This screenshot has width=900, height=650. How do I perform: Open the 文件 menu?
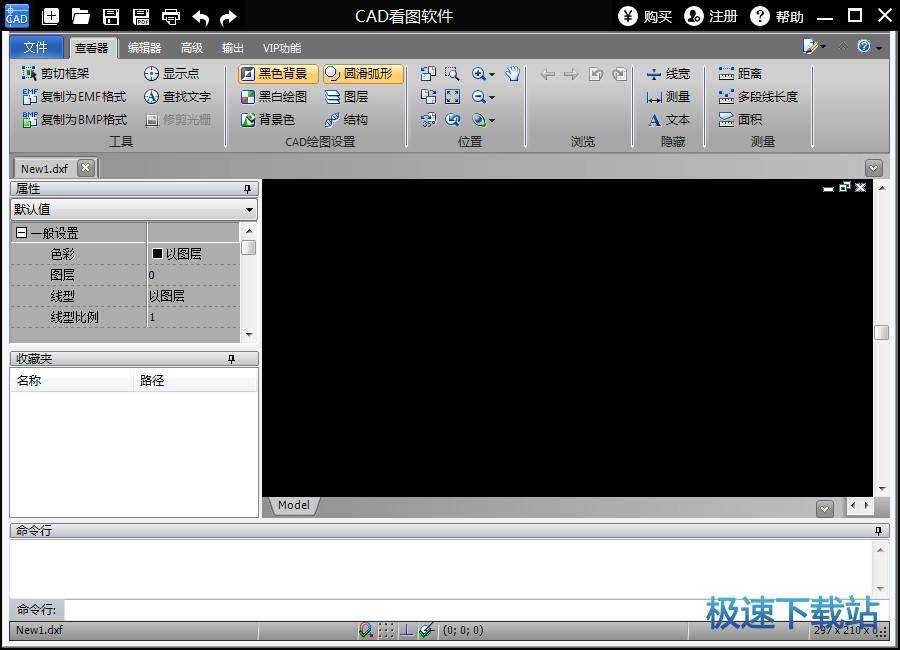[x=36, y=48]
